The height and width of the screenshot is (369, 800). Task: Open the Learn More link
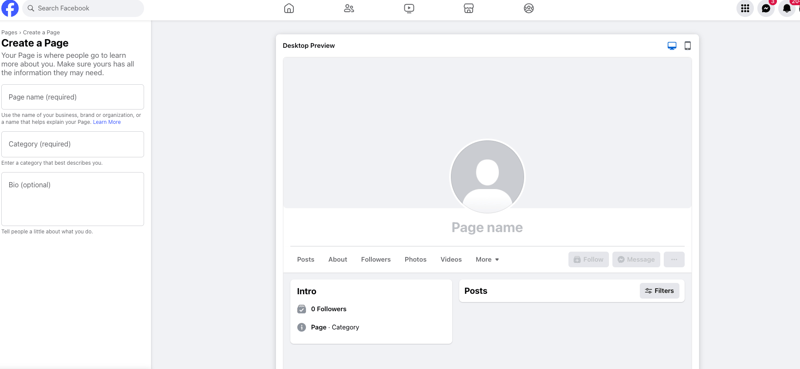click(107, 122)
